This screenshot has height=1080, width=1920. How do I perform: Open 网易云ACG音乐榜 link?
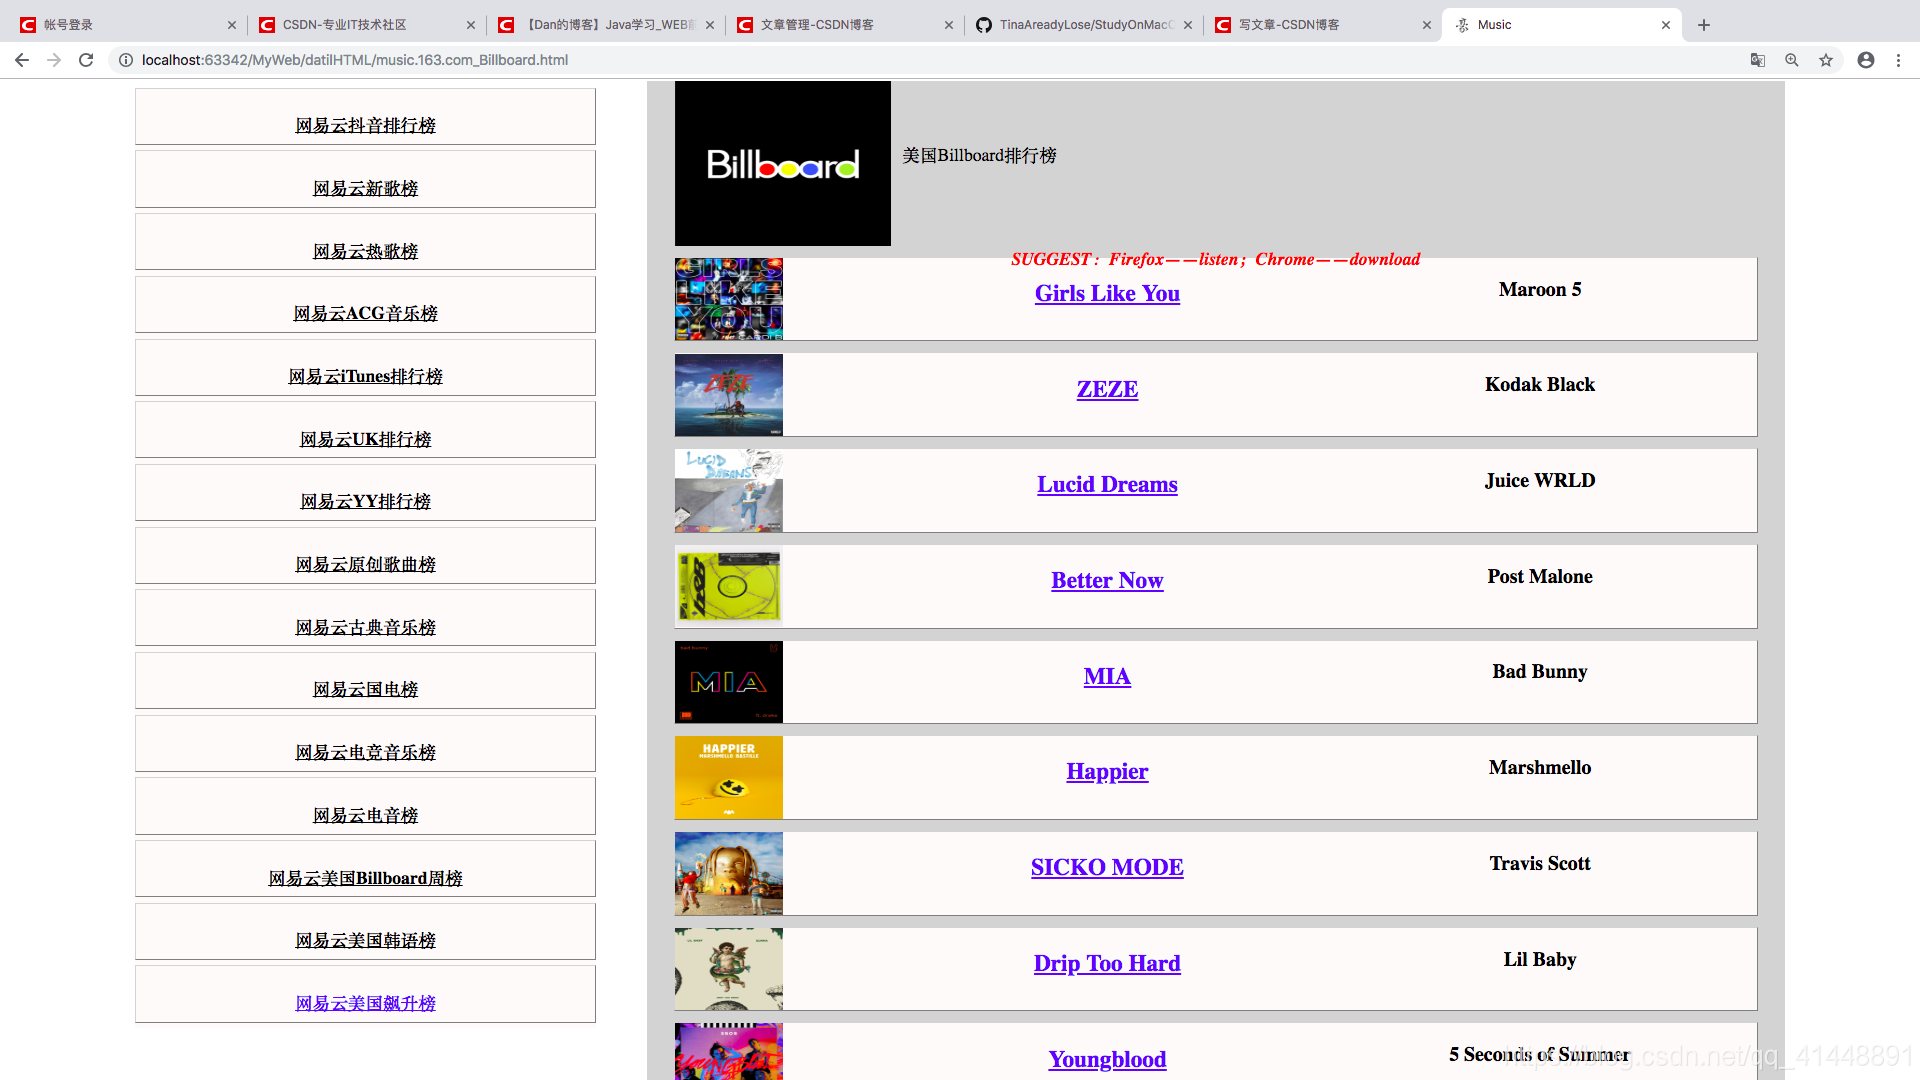[x=365, y=313]
